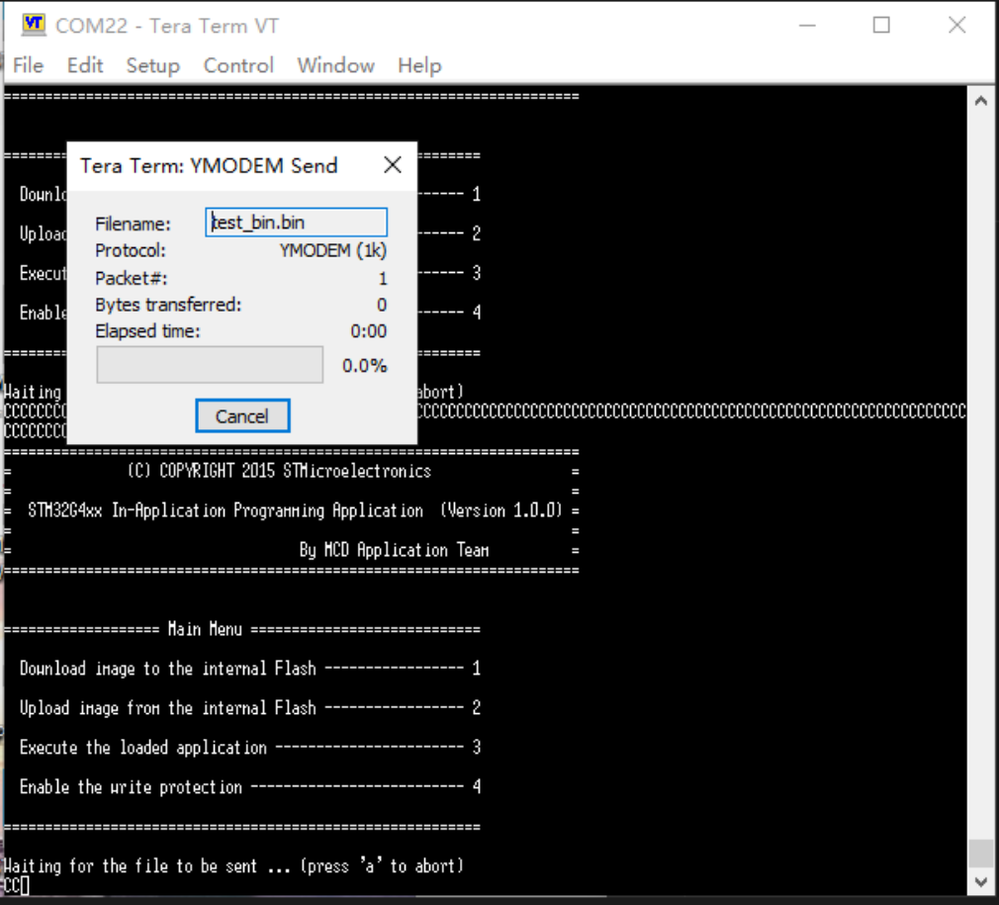Minimize the Tera Term window

(x=807, y=25)
